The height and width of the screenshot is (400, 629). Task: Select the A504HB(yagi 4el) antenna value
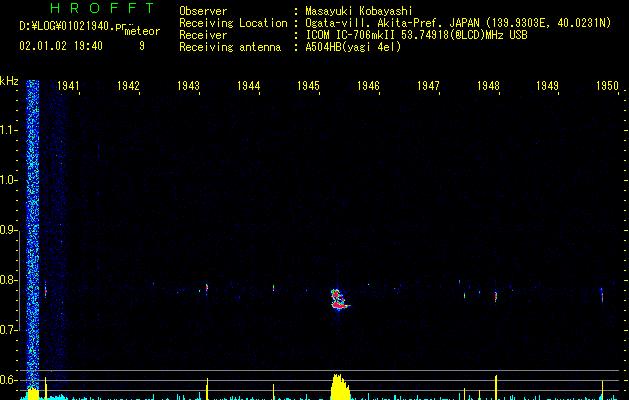pyautogui.click(x=353, y=47)
